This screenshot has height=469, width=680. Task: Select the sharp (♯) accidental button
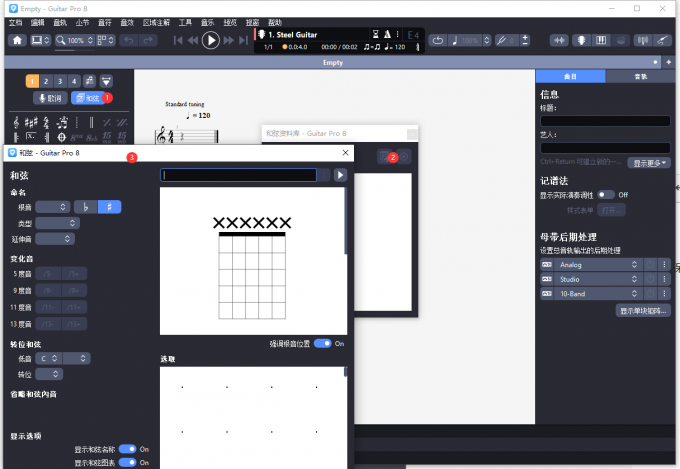point(108,207)
